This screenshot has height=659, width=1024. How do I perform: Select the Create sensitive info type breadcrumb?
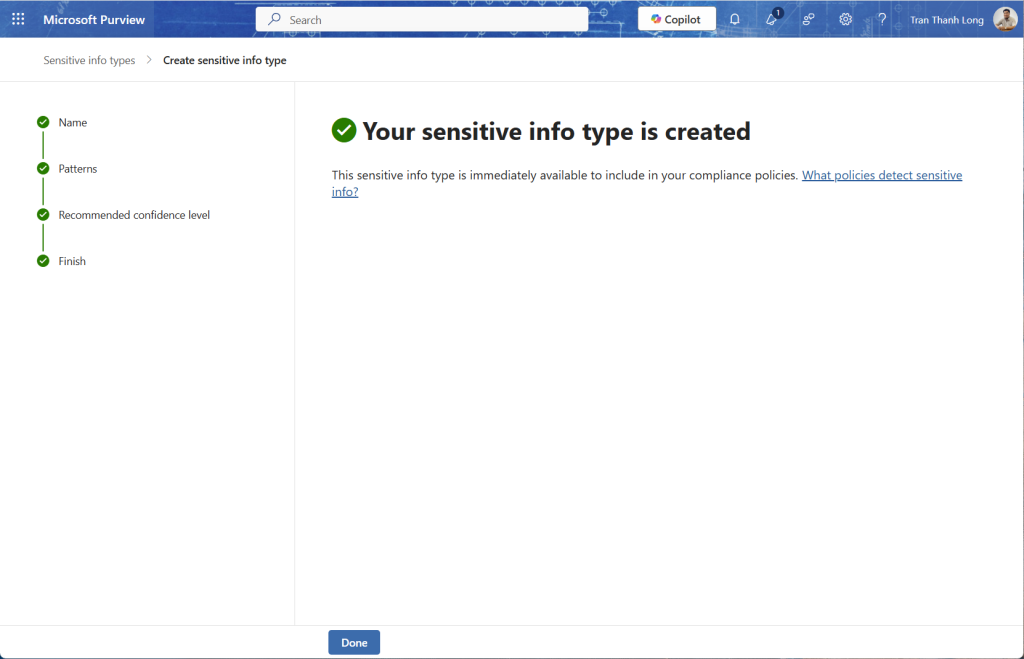coord(225,61)
